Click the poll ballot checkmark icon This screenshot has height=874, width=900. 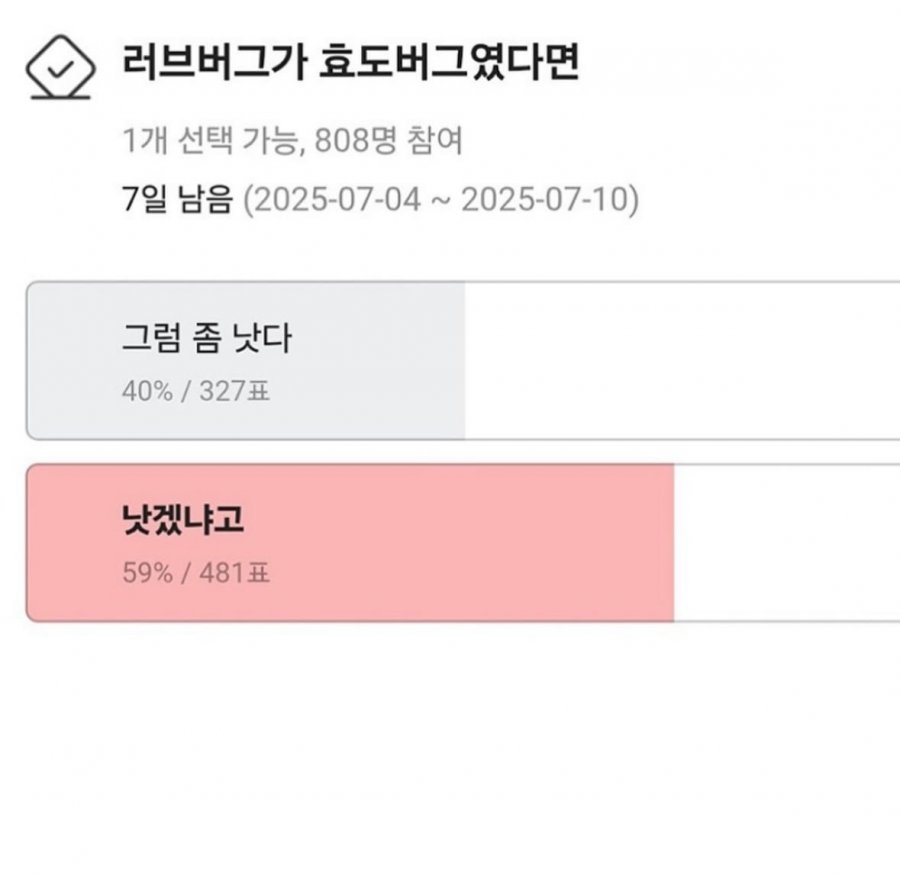tap(60, 68)
